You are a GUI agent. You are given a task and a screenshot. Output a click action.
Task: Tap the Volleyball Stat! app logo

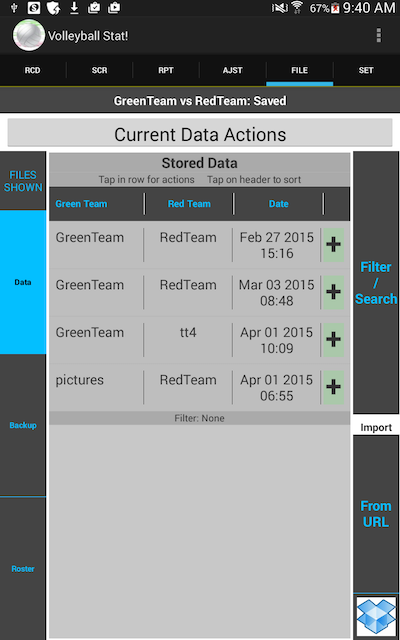[x=29, y=36]
